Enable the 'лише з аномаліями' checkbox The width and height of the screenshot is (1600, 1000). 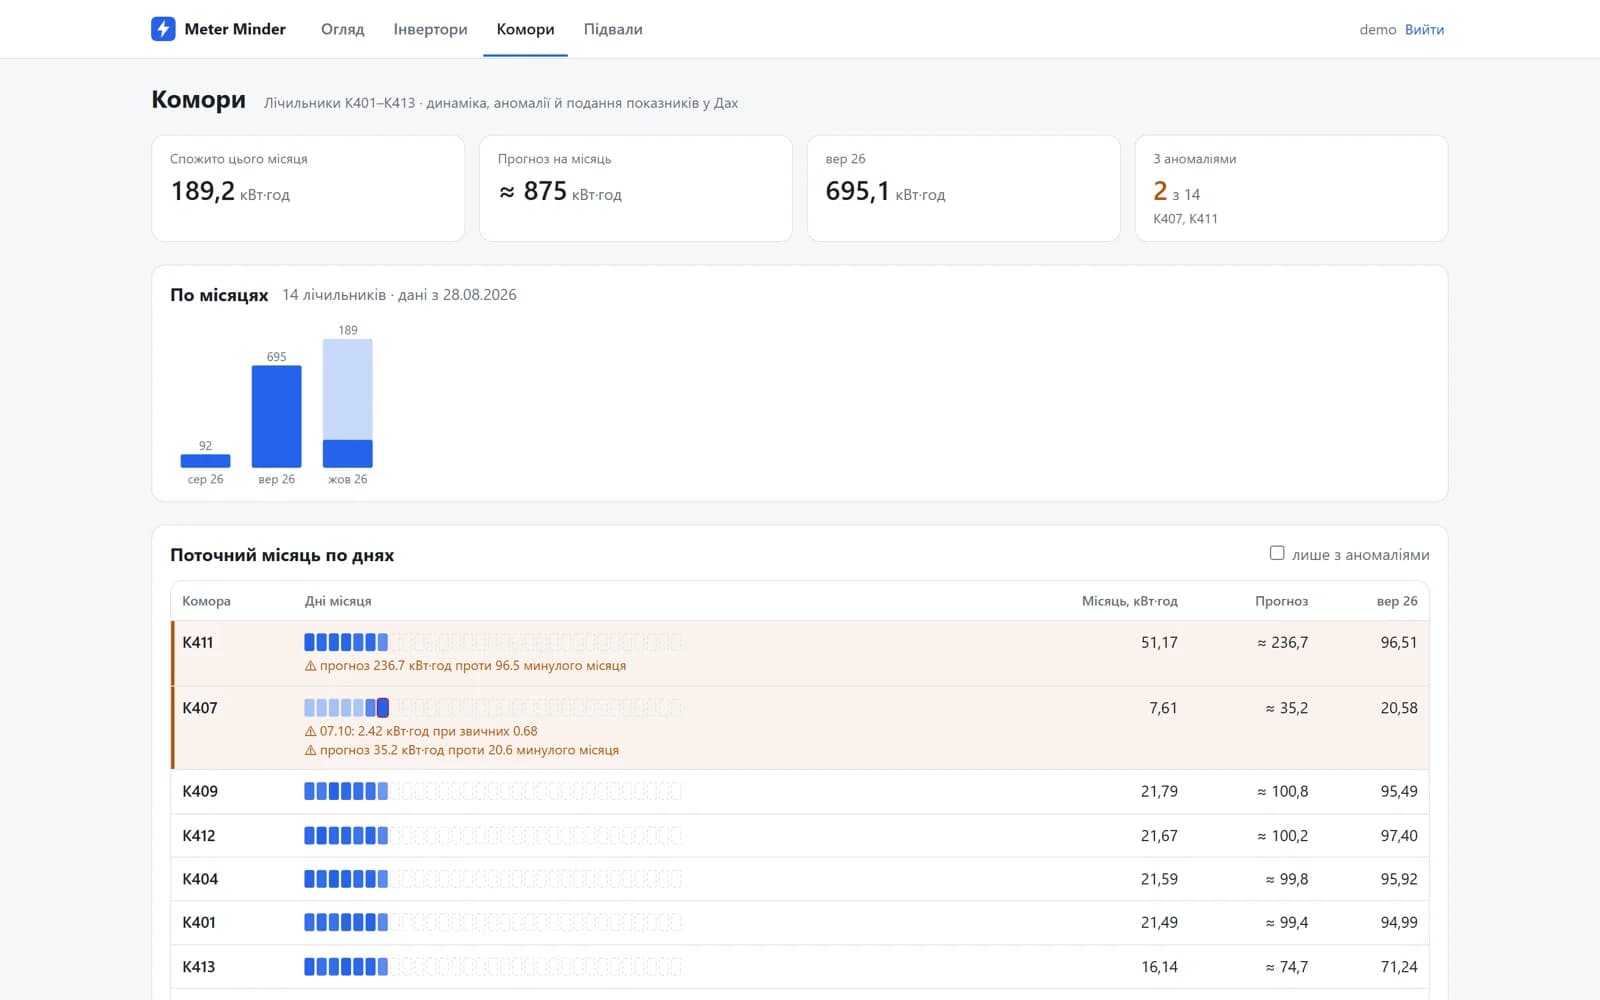point(1277,553)
